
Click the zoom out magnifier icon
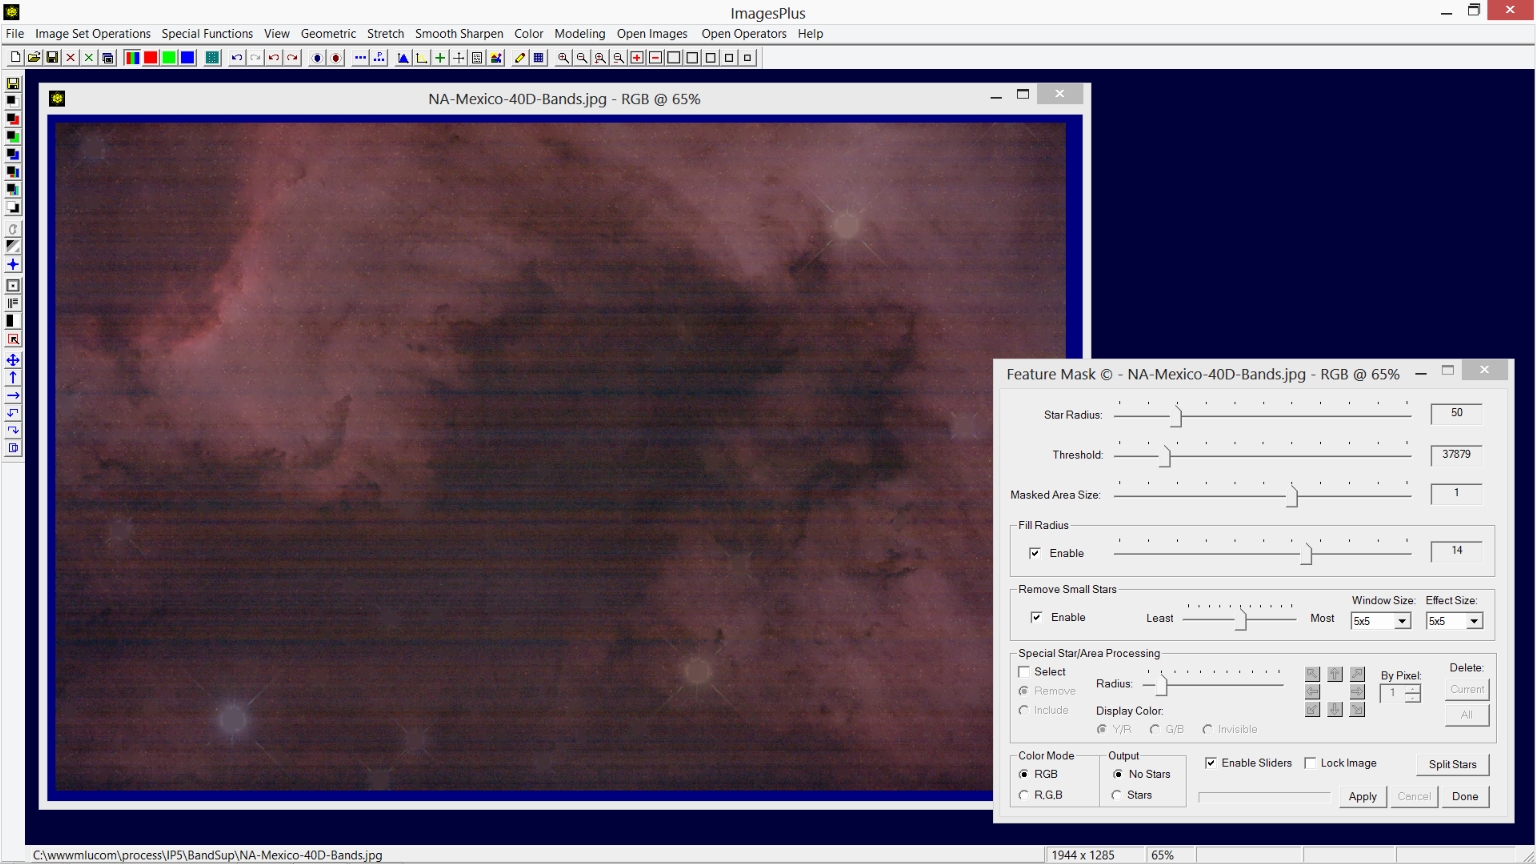(x=582, y=58)
